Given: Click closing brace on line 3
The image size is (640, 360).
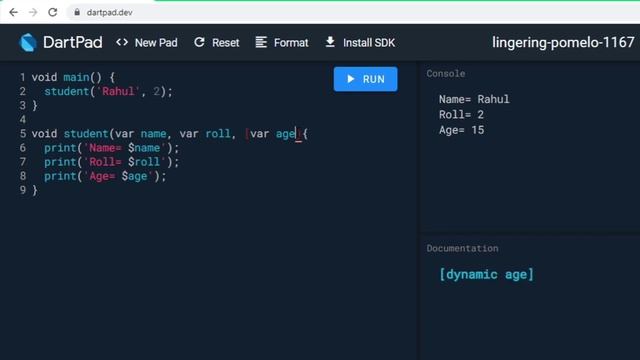Looking at the screenshot, I should pos(35,105).
